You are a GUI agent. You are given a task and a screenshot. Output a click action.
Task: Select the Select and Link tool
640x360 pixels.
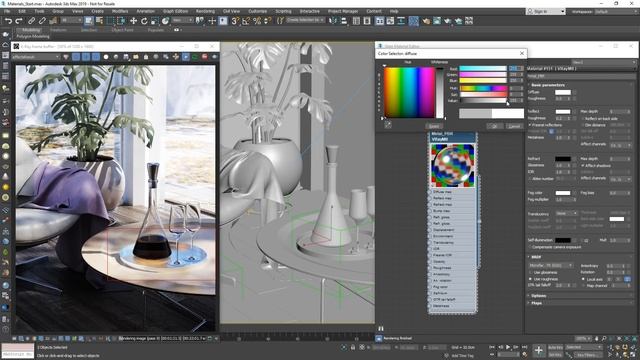point(31,21)
